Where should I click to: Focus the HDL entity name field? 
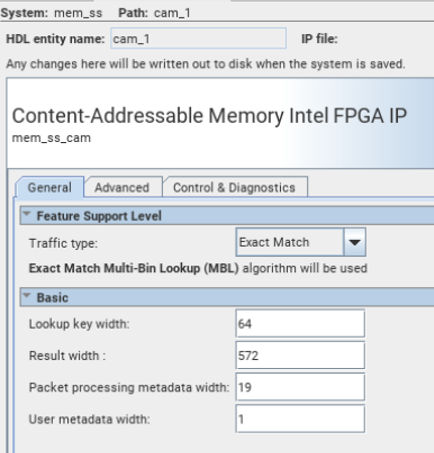click(198, 39)
